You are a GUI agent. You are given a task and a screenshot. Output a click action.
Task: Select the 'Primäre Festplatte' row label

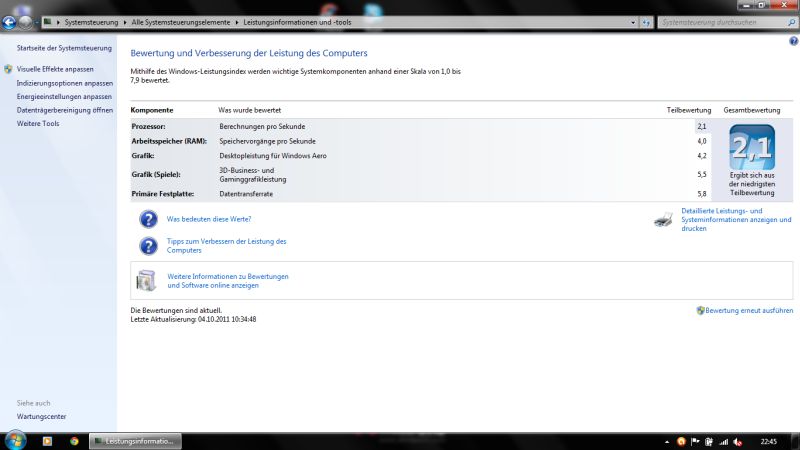click(162, 194)
